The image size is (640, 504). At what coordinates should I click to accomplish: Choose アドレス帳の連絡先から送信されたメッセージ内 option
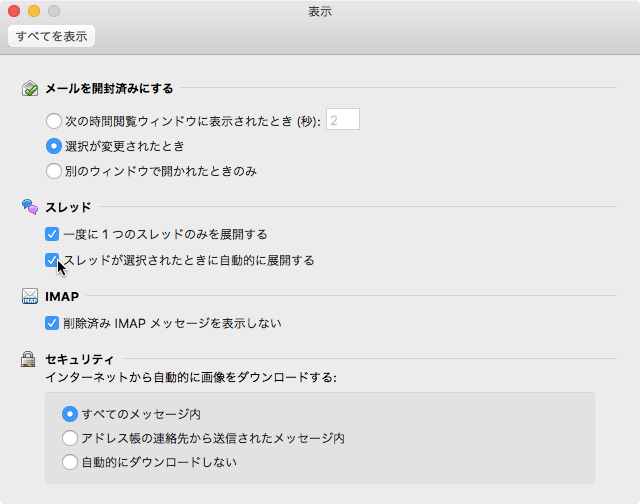(70, 438)
